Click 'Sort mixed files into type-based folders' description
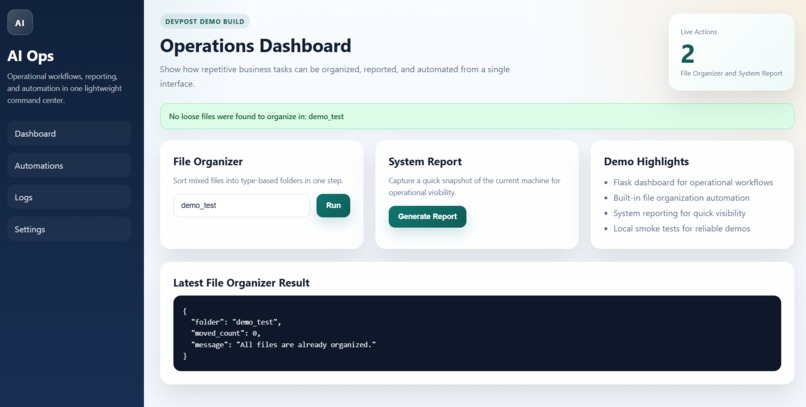This screenshot has height=407, width=806. (258, 181)
